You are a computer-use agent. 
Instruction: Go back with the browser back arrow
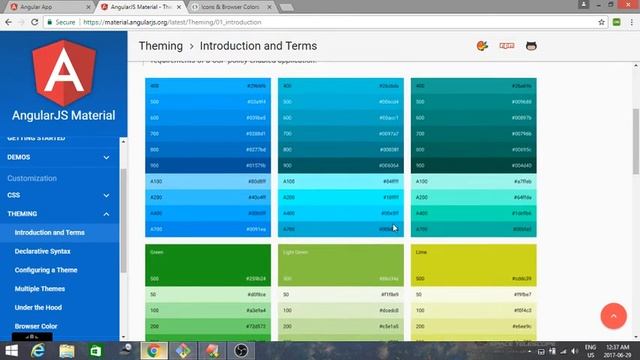pyautogui.click(x=8, y=22)
